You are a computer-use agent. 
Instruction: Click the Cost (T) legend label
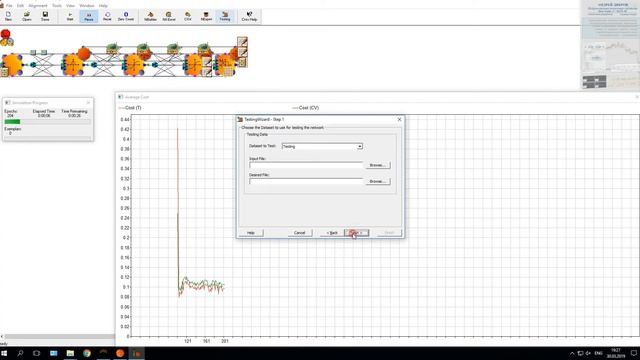pos(133,108)
